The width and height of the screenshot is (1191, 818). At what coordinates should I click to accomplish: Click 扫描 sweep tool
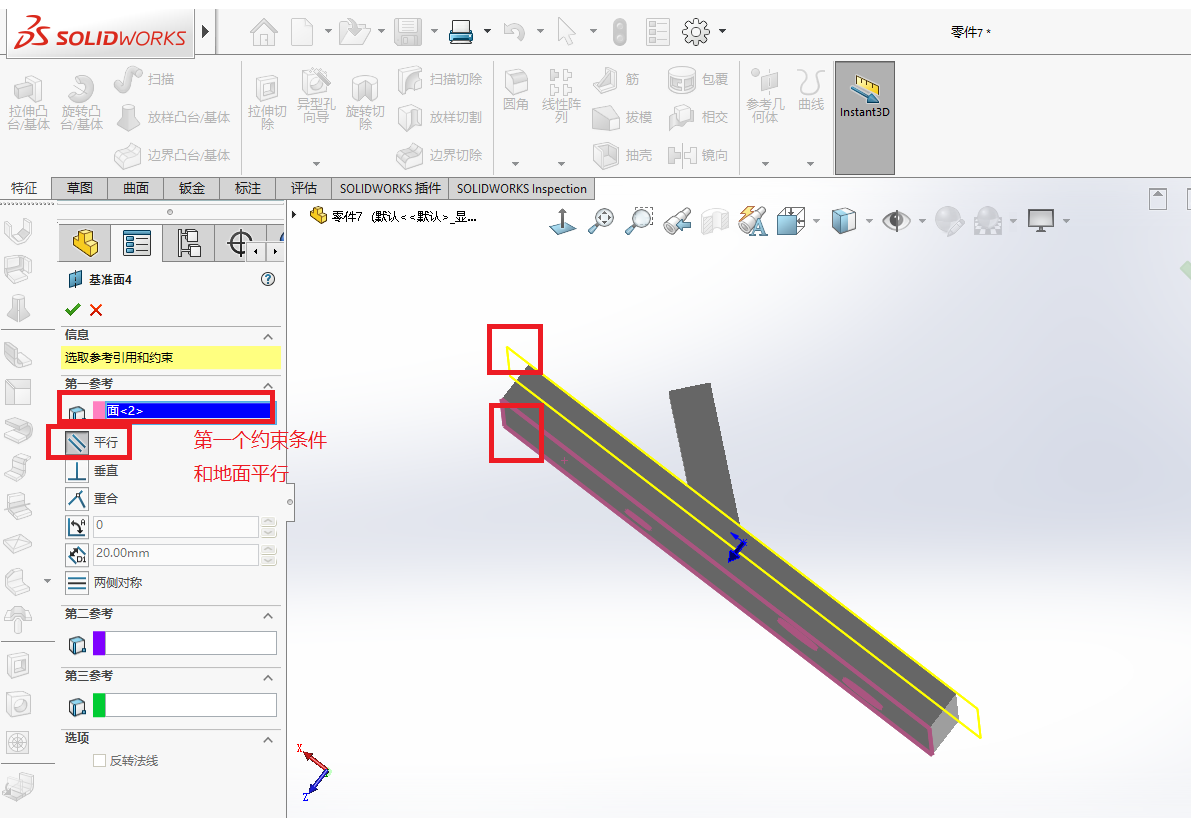point(144,79)
